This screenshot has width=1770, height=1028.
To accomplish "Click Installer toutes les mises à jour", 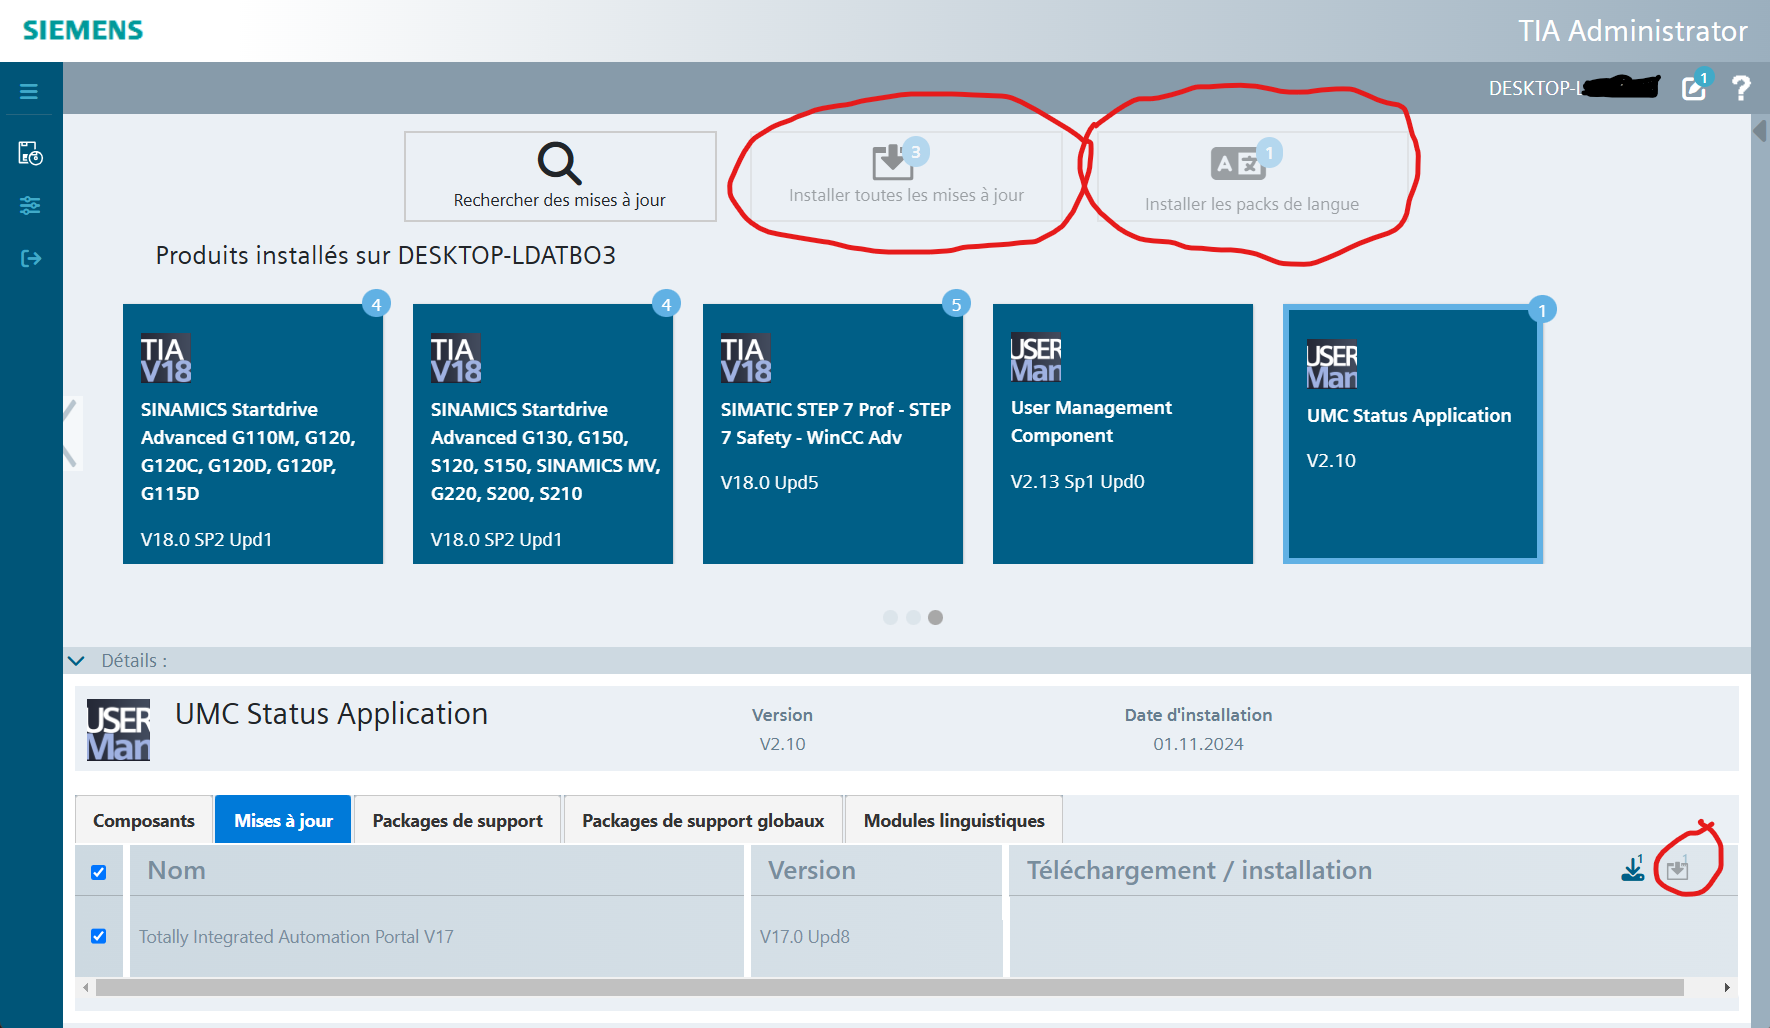I will [x=906, y=176].
